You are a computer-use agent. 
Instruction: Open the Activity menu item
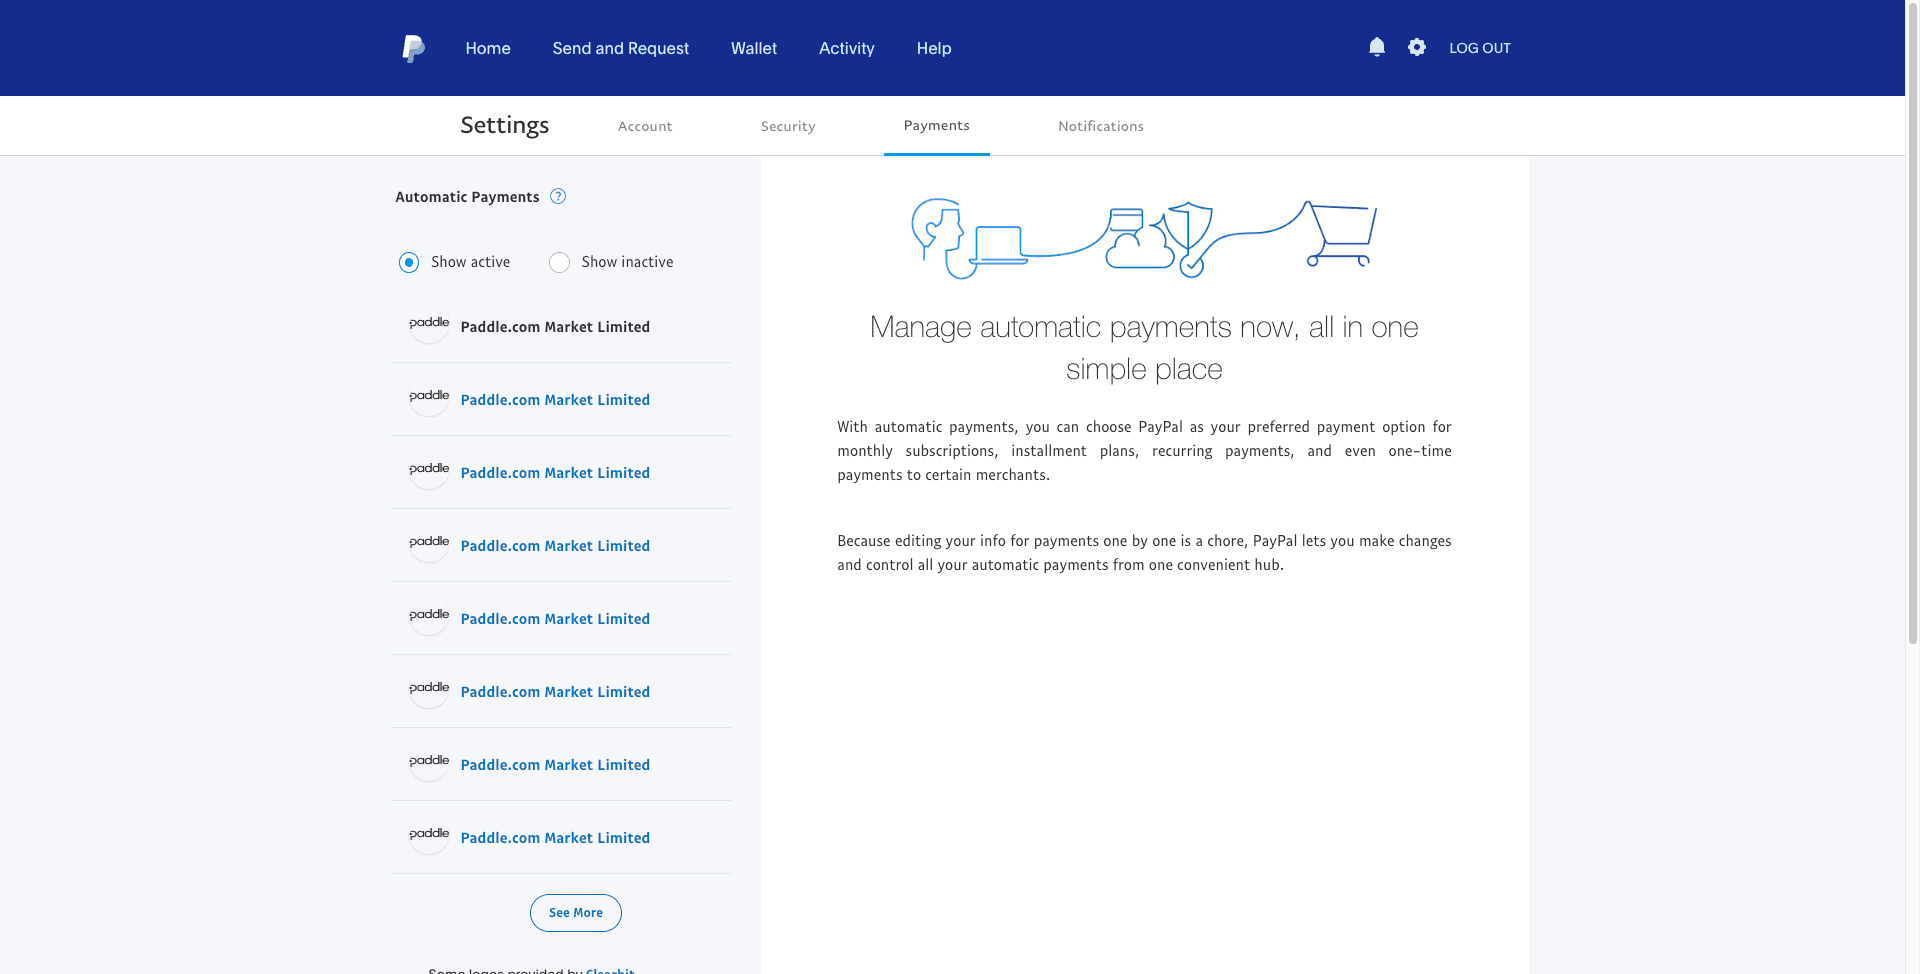coord(846,48)
